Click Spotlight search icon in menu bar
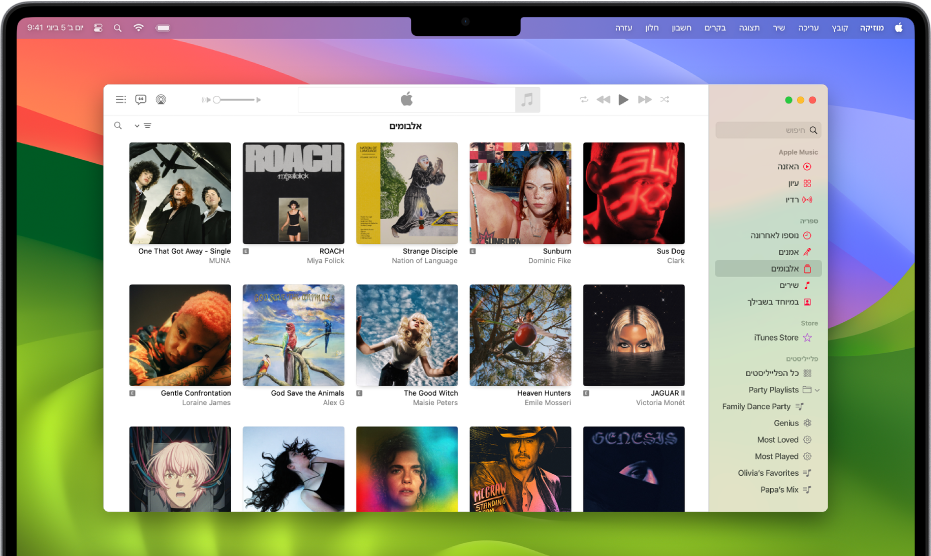Viewport: 931px width, 556px height. [118, 28]
